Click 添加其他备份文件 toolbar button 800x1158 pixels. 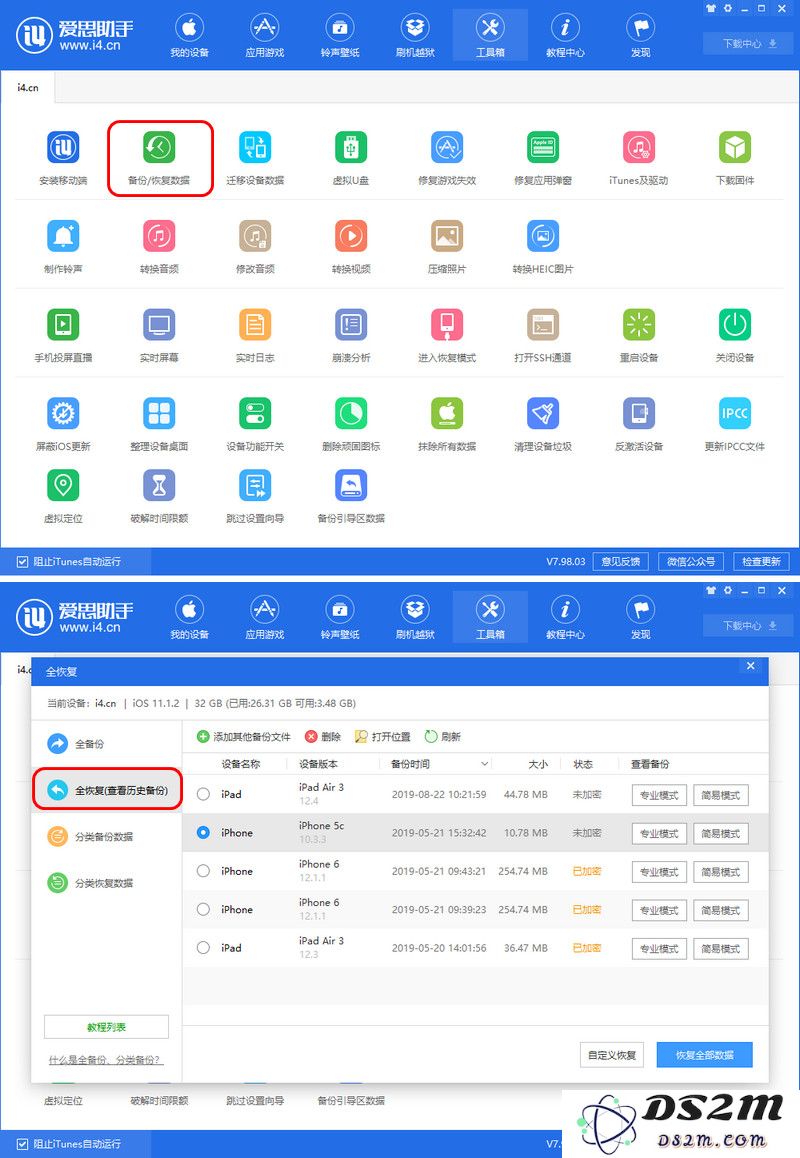244,737
